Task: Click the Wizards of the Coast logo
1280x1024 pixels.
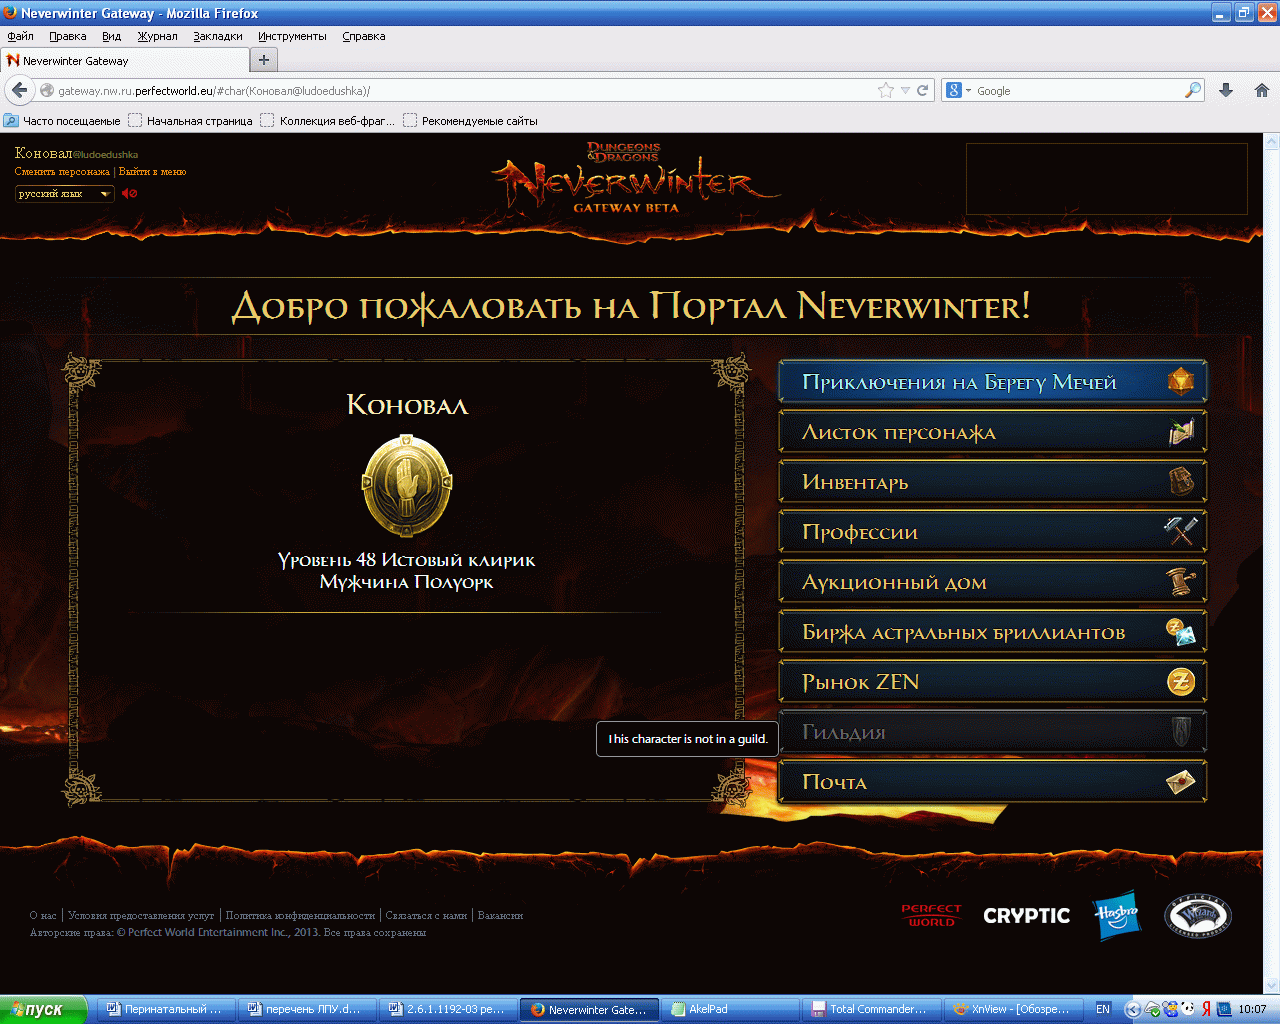Action: [x=1198, y=915]
